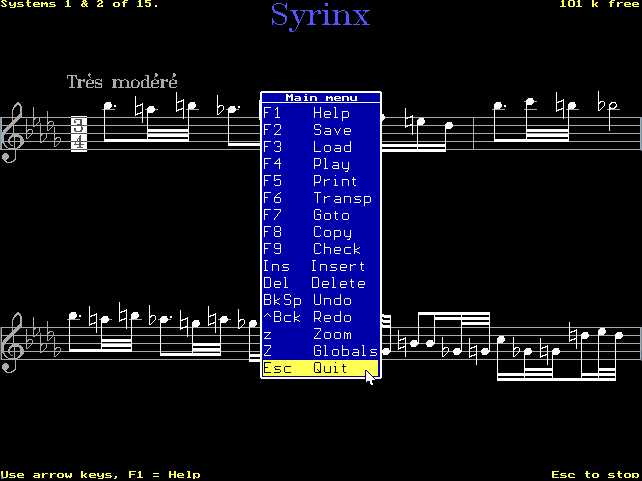The width and height of the screenshot is (642, 481).
Task: Select Save in the Main menu
Action: point(320,130)
